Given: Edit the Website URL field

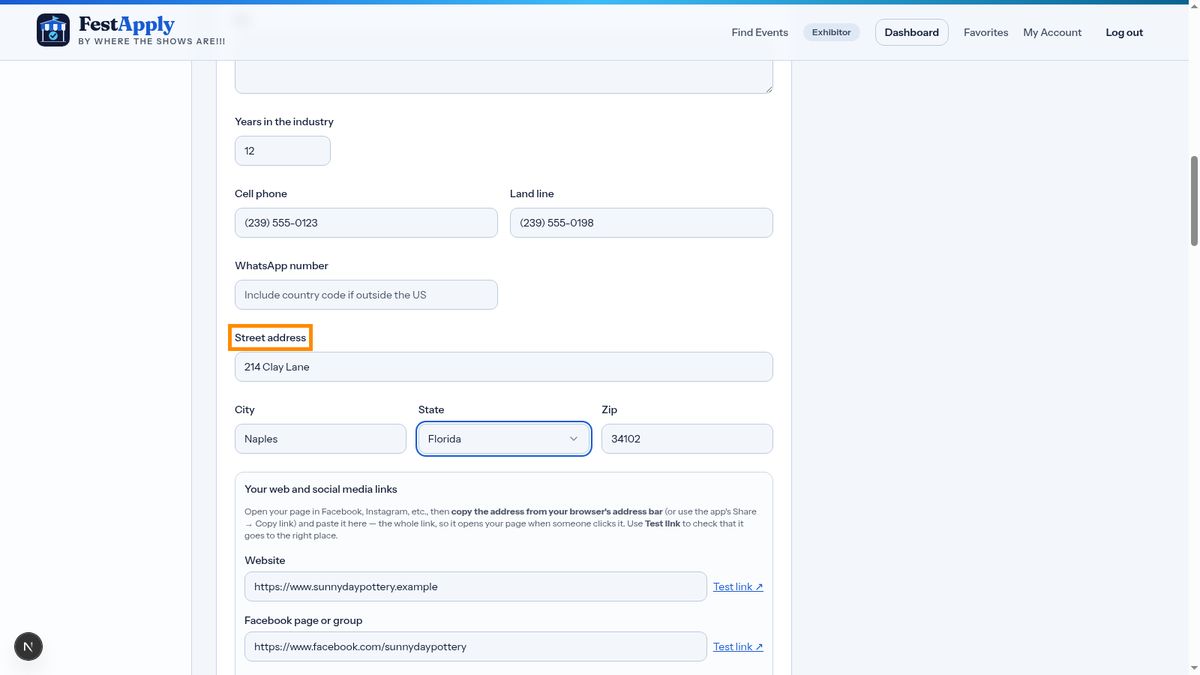Looking at the screenshot, I should (x=476, y=587).
